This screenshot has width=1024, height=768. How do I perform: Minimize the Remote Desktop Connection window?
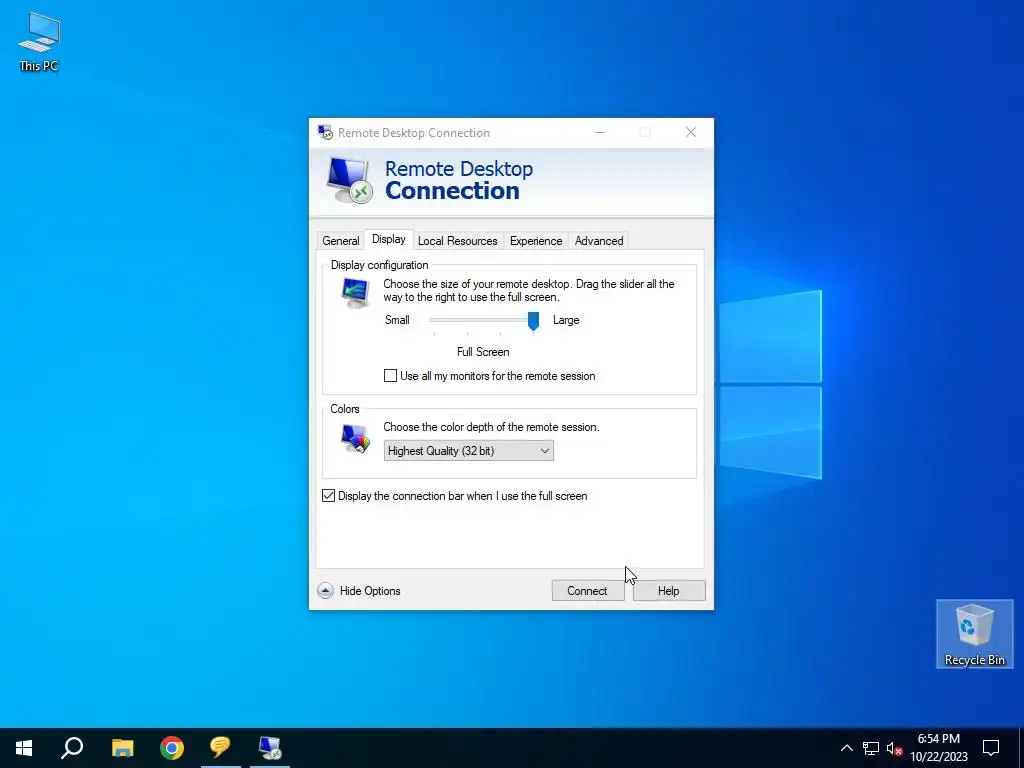pyautogui.click(x=600, y=133)
